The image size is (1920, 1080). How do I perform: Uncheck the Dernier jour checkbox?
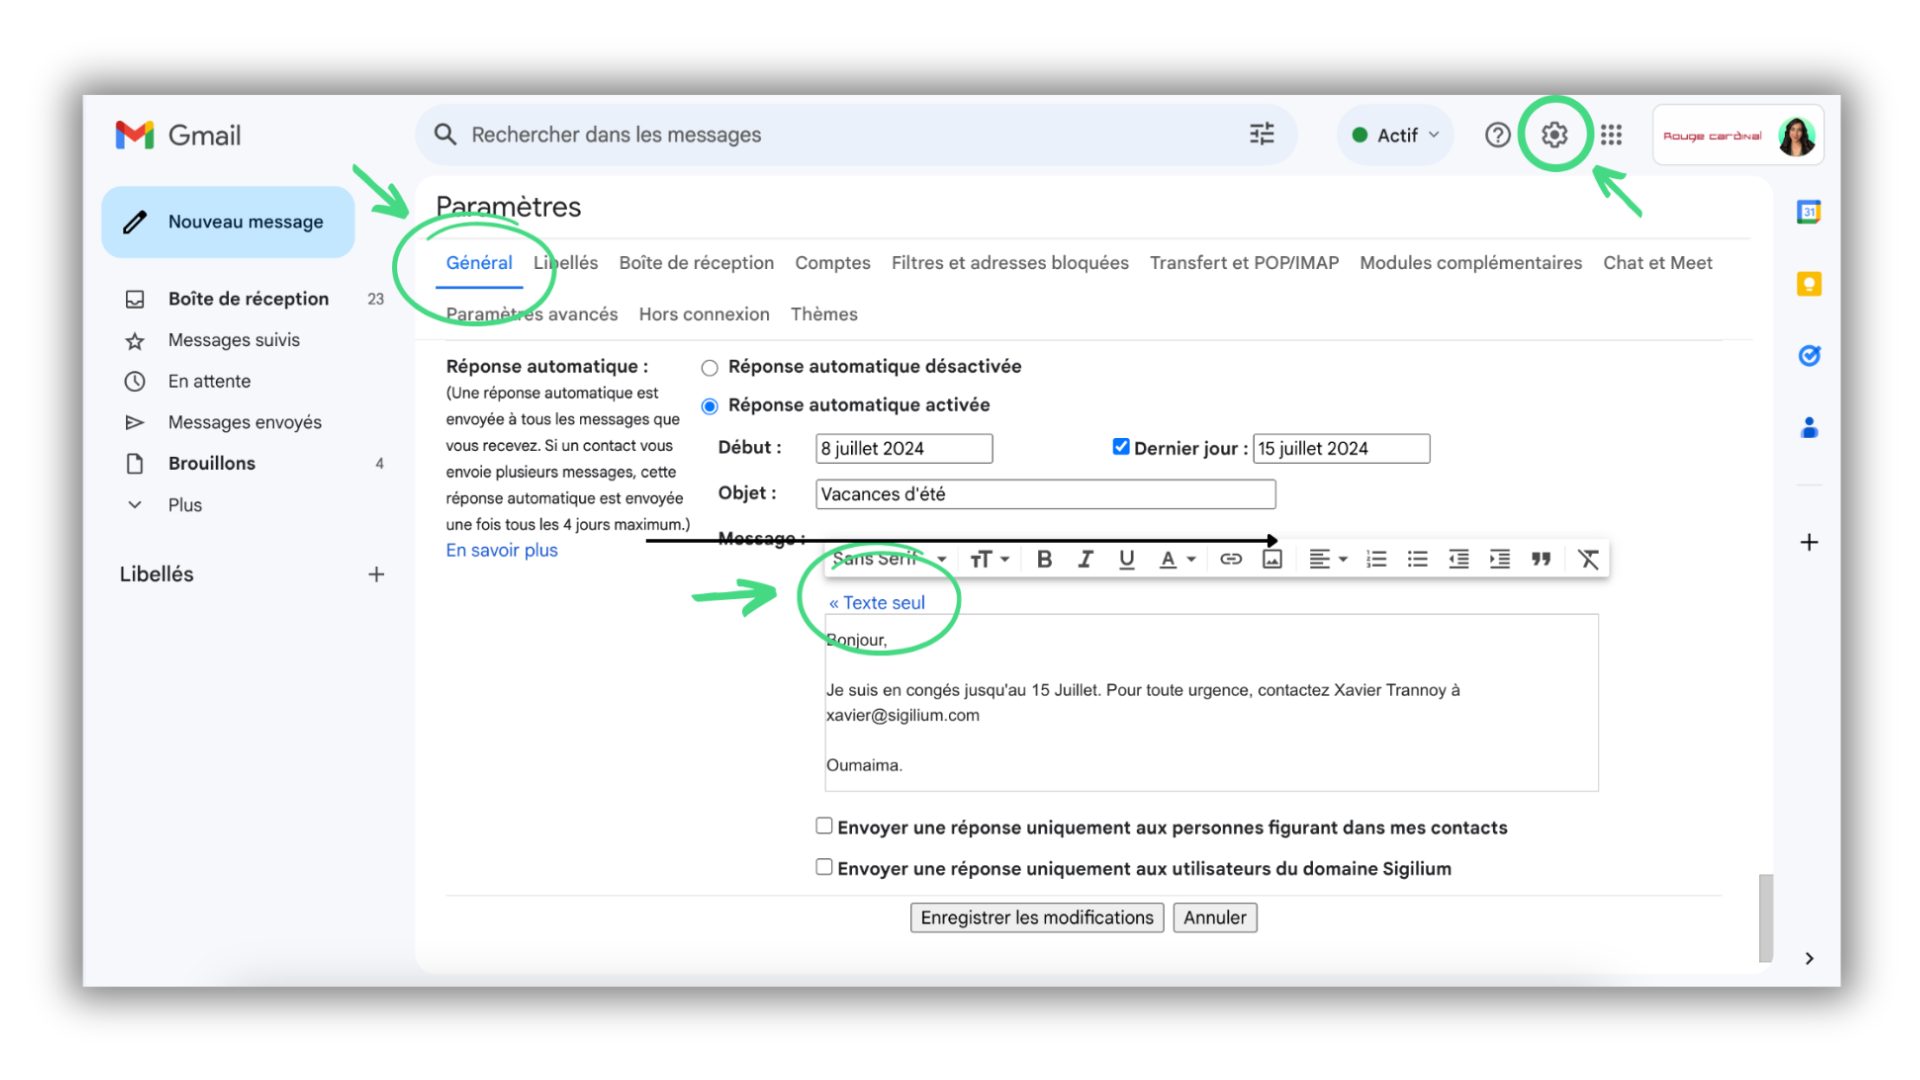click(x=1121, y=447)
